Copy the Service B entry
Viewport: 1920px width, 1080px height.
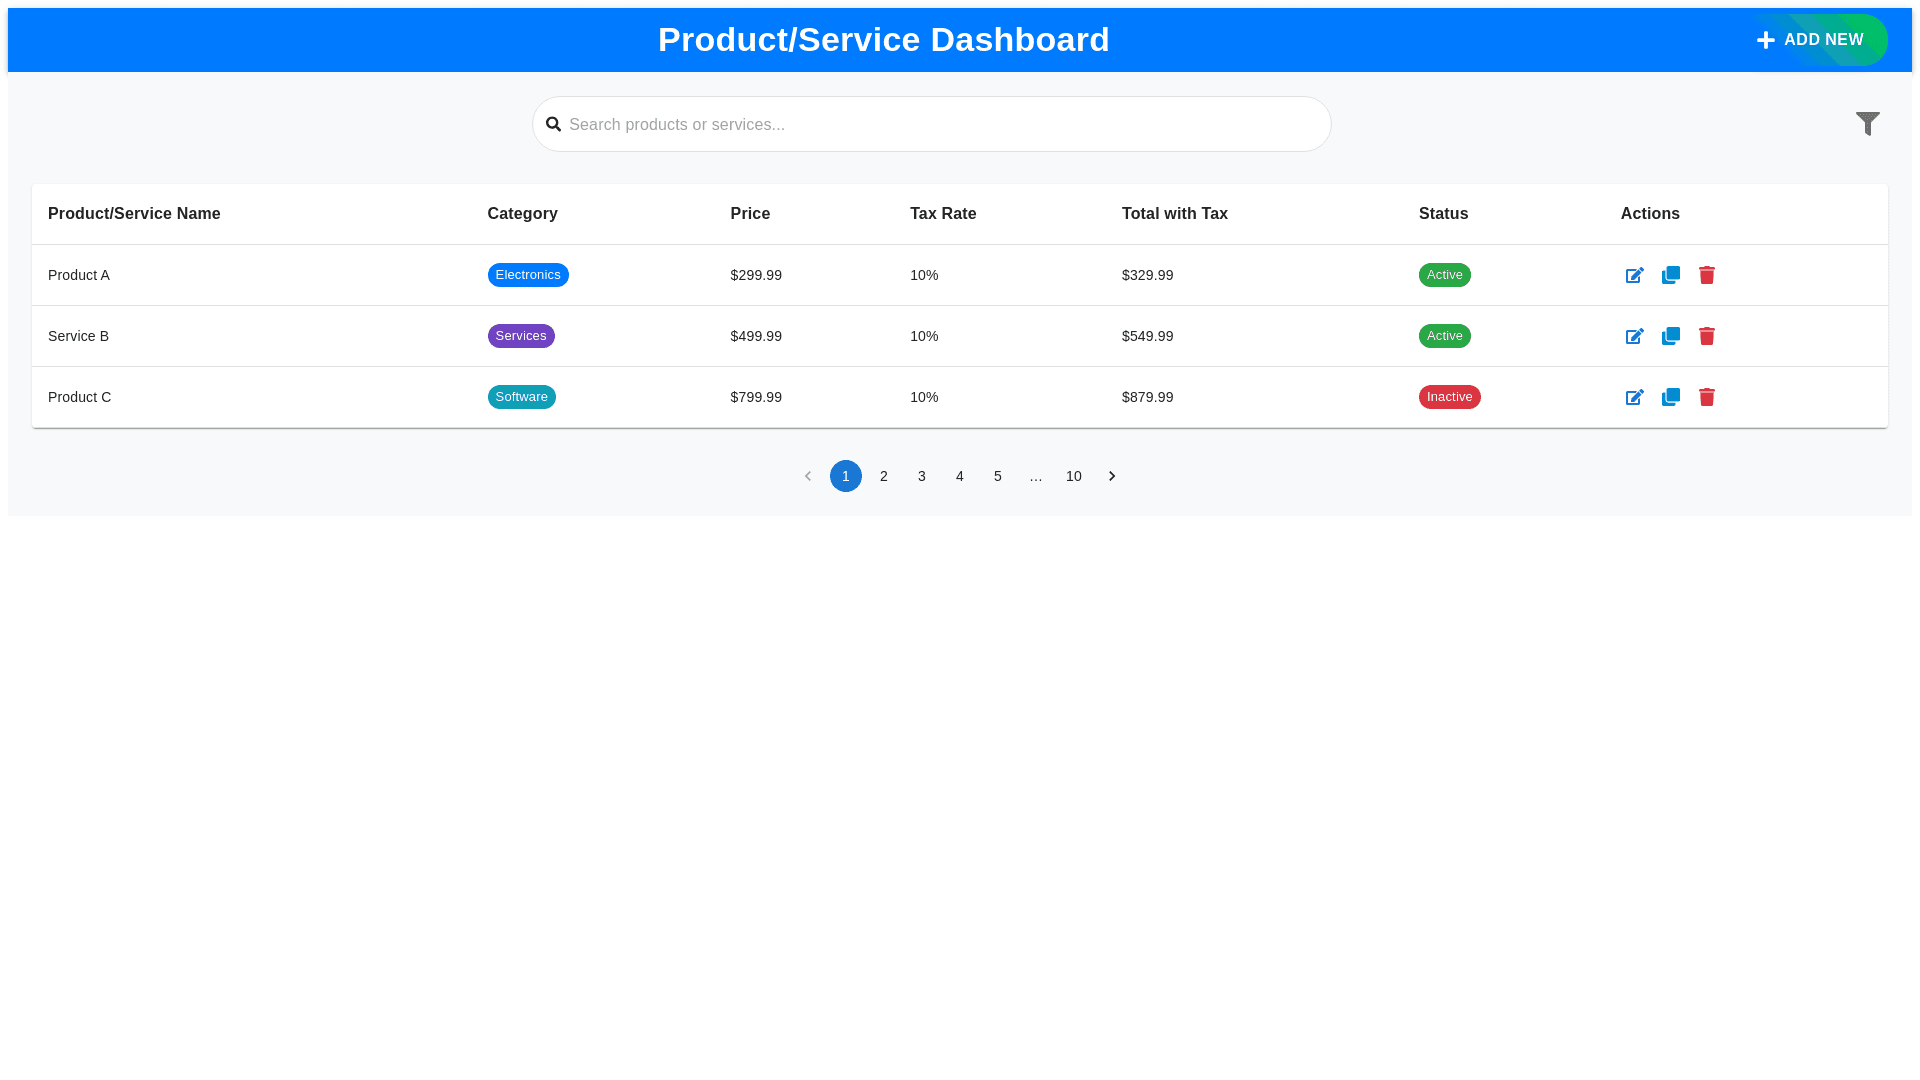pos(1670,336)
